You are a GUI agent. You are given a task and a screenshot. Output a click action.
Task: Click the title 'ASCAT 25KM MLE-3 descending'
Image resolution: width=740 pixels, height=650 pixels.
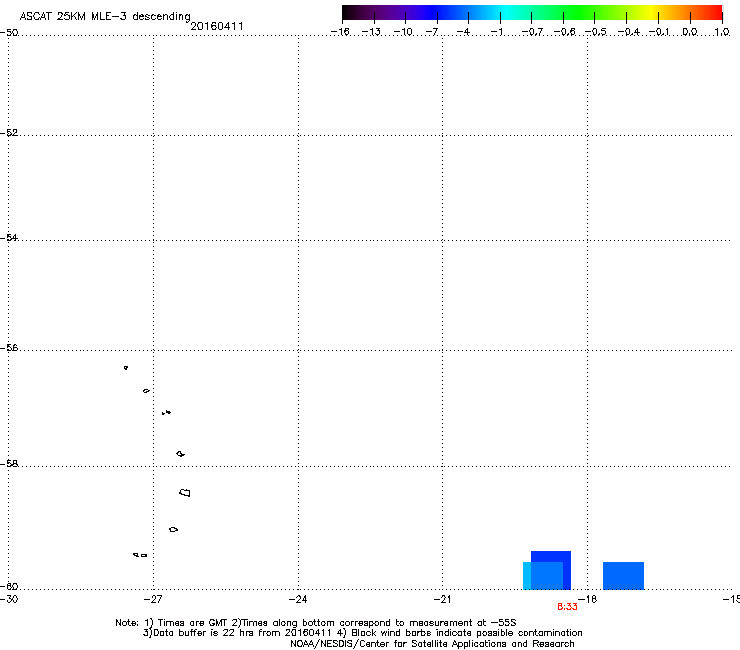(105, 16)
